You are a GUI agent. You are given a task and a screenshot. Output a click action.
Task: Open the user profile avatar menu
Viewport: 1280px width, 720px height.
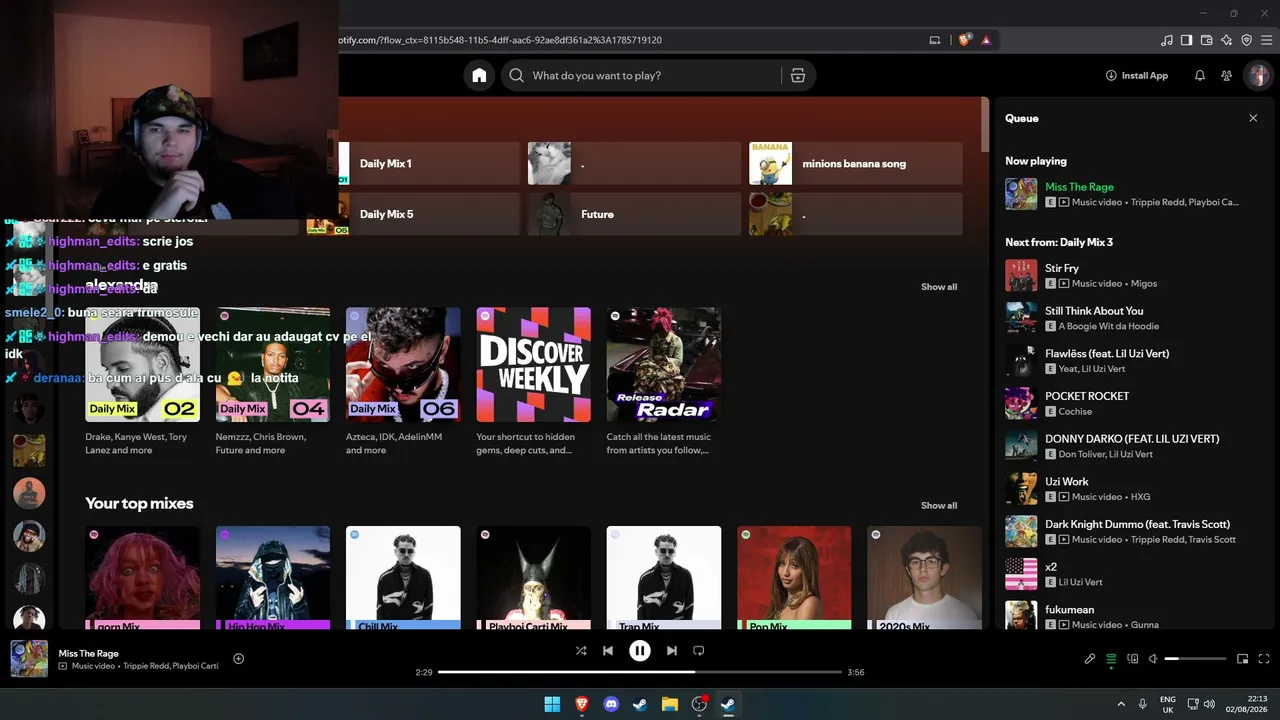(1258, 76)
